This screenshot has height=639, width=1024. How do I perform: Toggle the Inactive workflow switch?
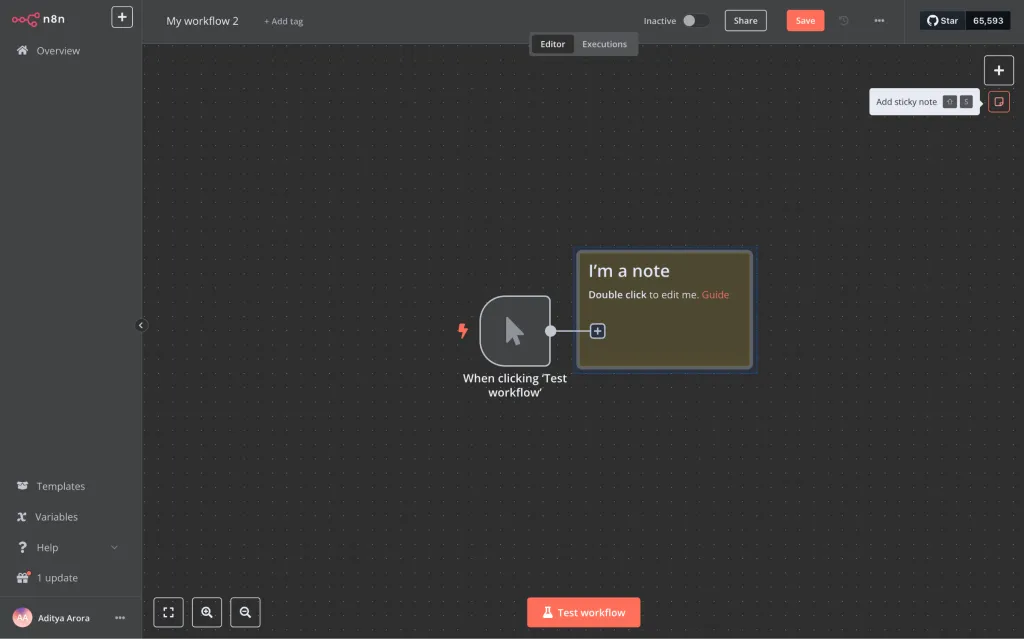coord(696,21)
